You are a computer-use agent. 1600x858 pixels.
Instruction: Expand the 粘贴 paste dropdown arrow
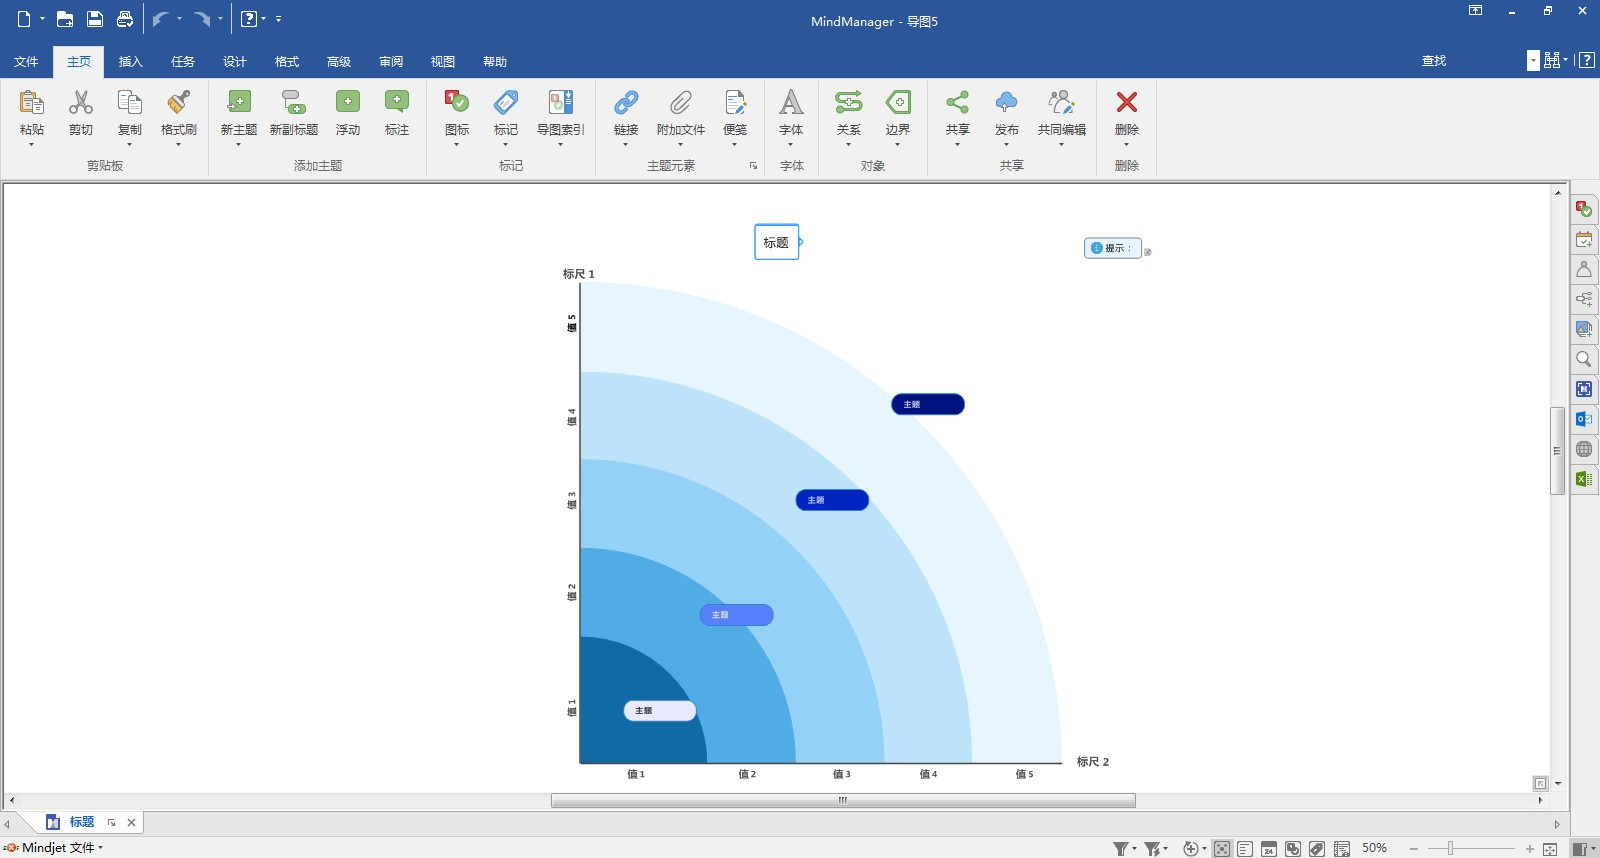[x=32, y=145]
